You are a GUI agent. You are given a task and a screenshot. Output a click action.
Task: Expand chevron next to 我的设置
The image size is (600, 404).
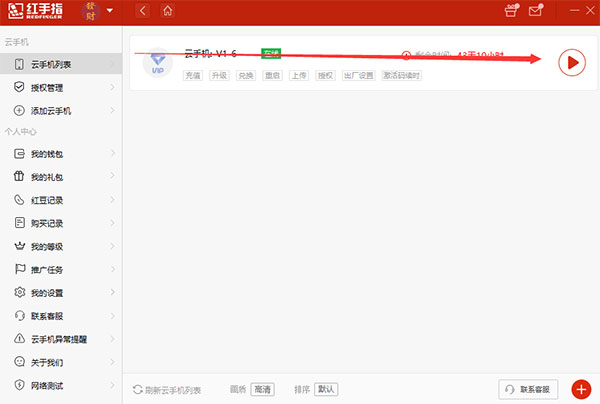coord(112,292)
